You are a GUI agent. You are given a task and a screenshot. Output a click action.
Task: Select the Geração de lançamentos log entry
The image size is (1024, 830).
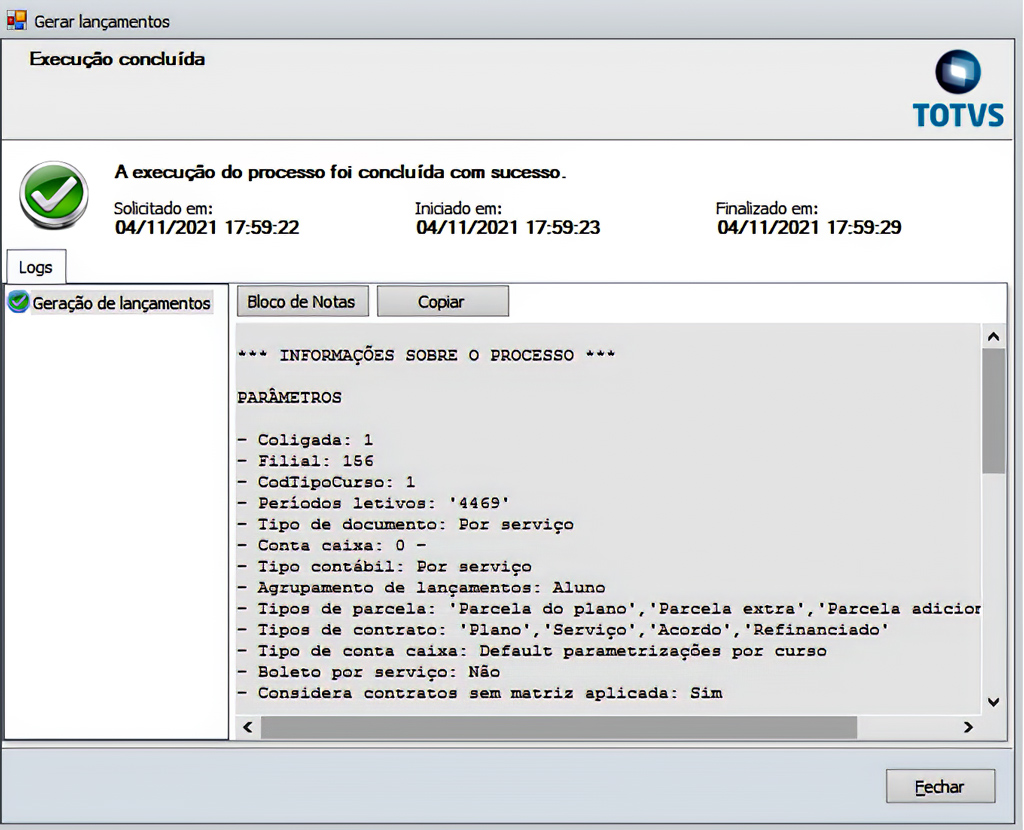pos(121,303)
